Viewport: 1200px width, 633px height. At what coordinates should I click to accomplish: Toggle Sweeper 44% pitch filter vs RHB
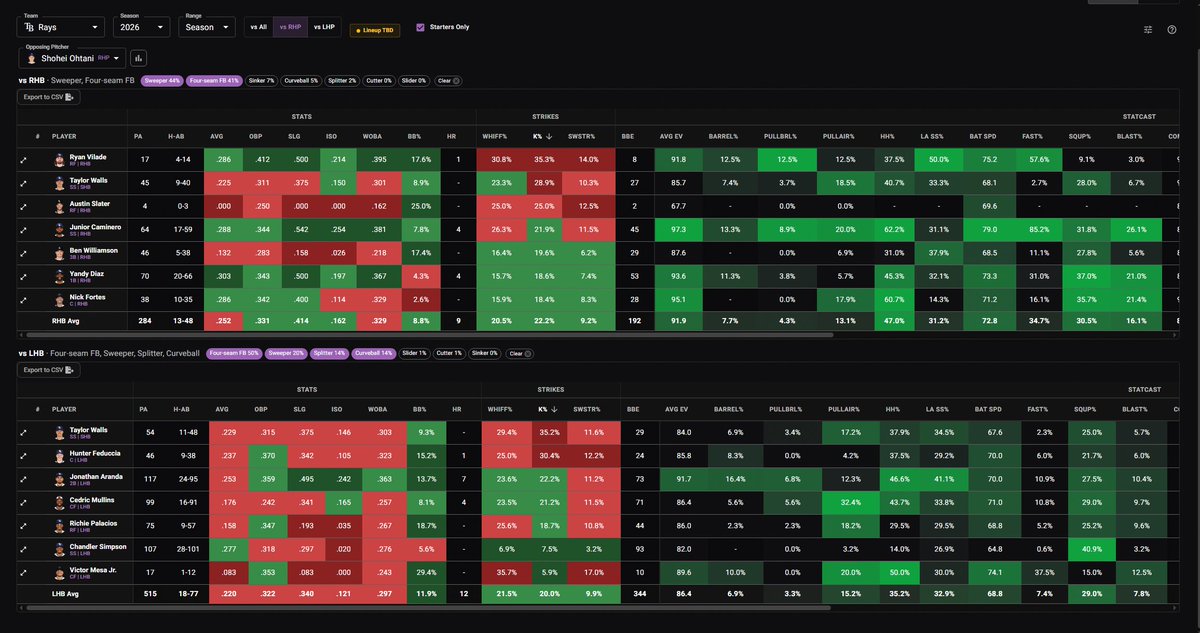pos(162,80)
